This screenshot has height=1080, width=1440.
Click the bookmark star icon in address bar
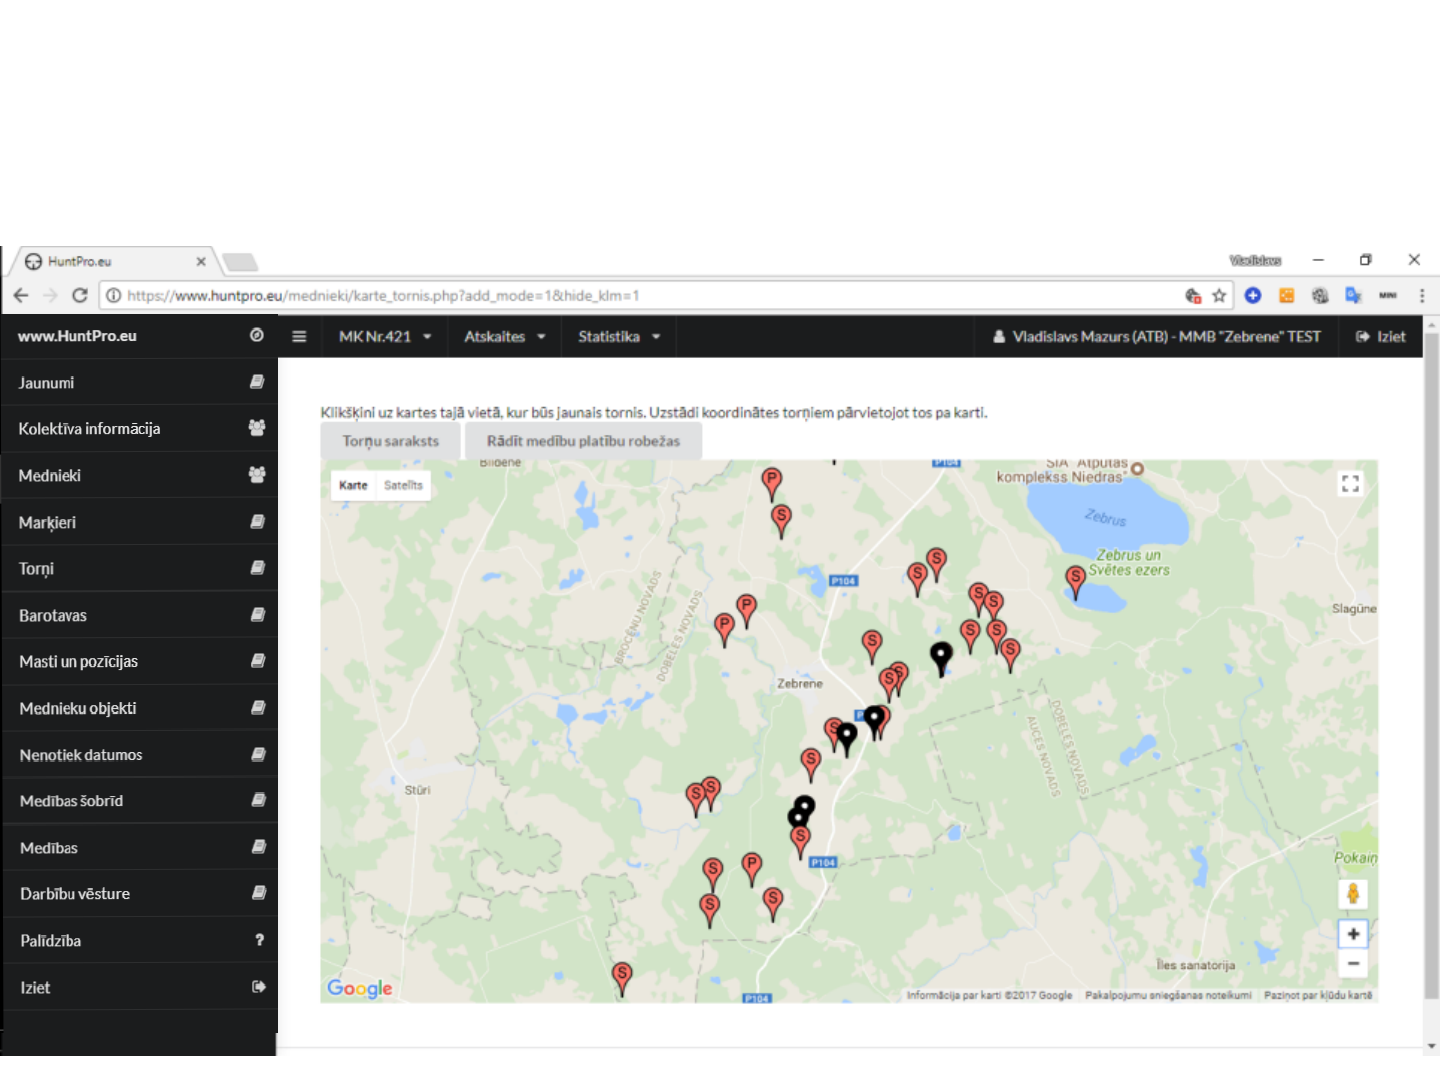1219,295
